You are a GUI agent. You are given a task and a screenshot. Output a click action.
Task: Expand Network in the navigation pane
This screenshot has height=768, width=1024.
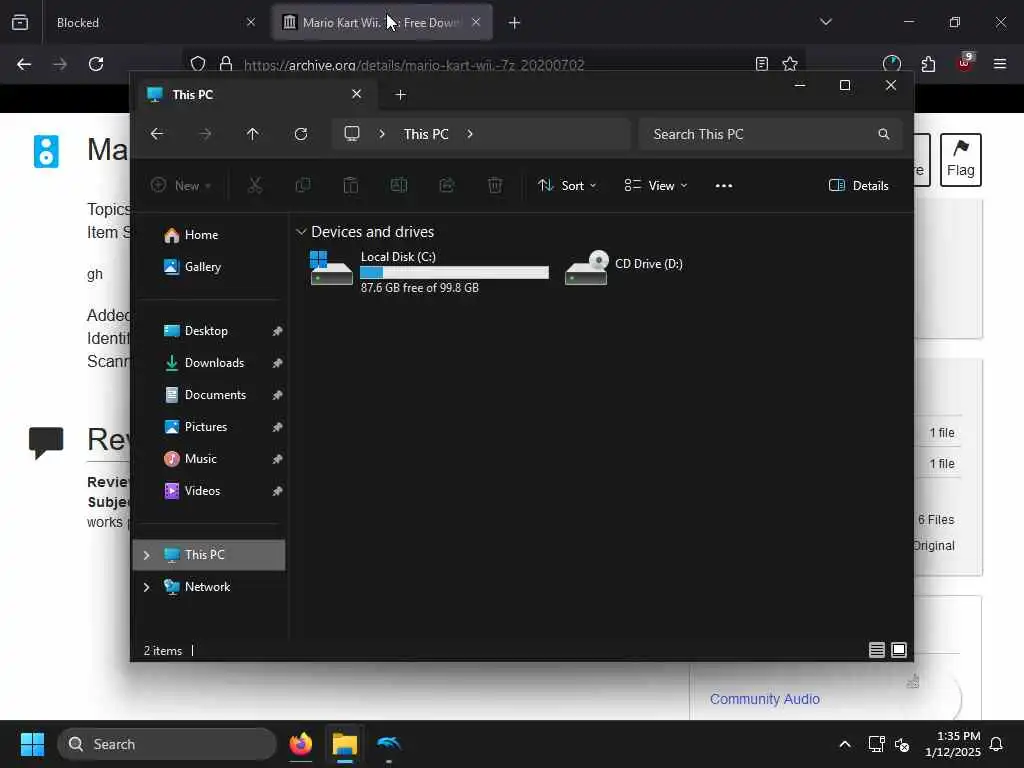pyautogui.click(x=146, y=587)
